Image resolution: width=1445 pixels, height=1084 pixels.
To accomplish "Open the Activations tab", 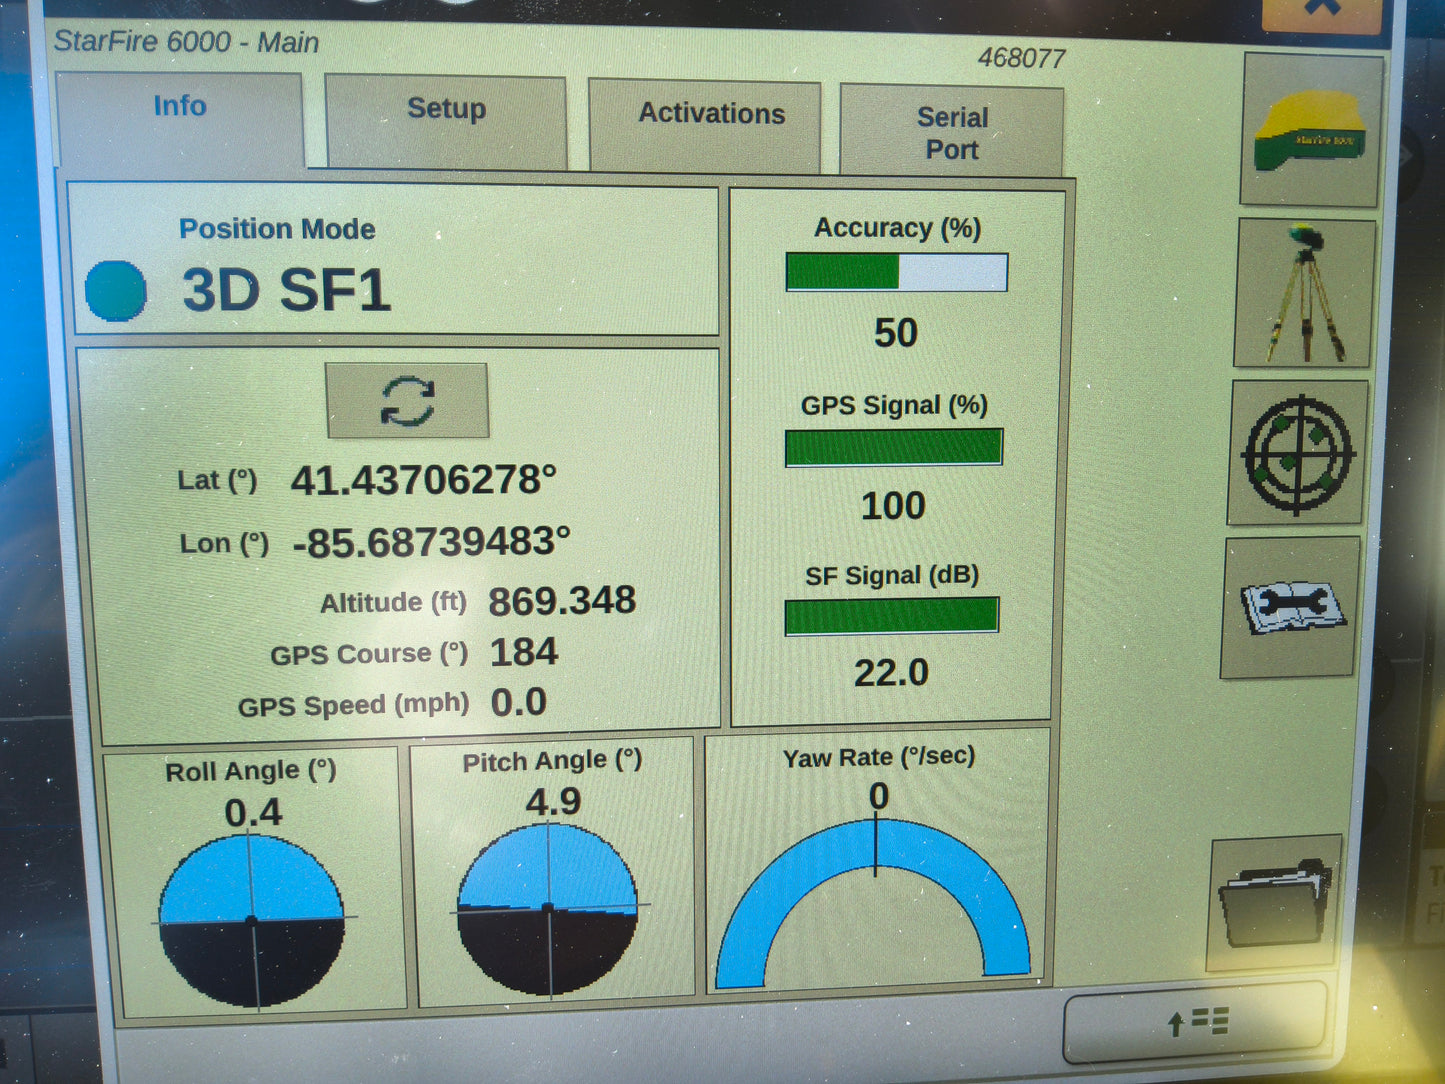I will (711, 114).
